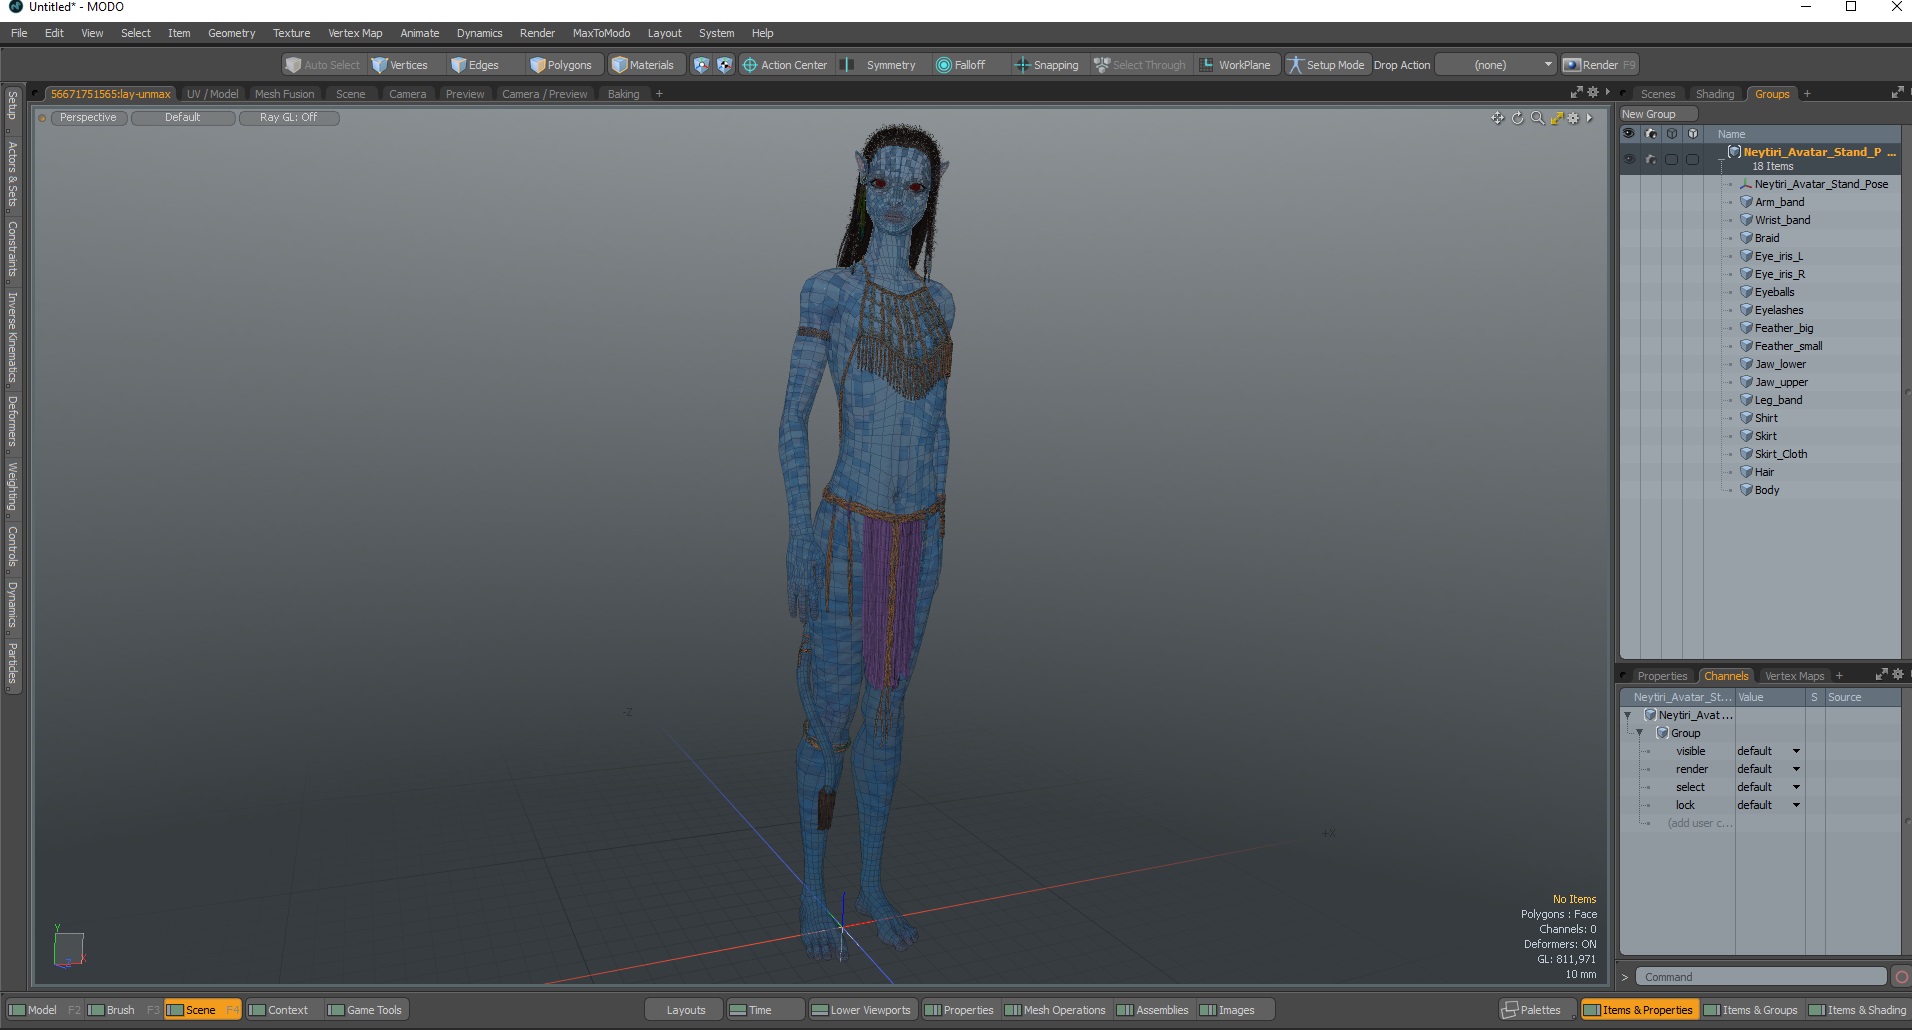
Task: Open the select channel default dropdown
Action: coord(1769,787)
